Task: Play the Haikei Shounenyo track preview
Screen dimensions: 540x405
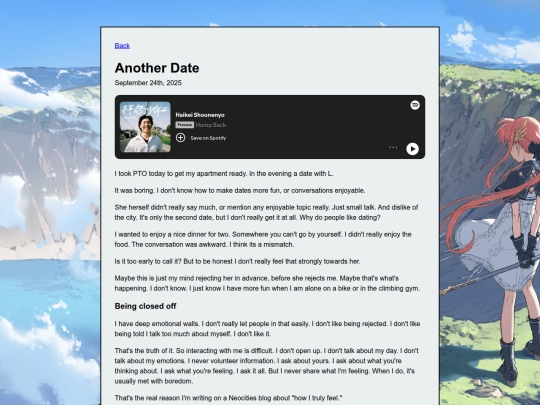Action: [412, 149]
